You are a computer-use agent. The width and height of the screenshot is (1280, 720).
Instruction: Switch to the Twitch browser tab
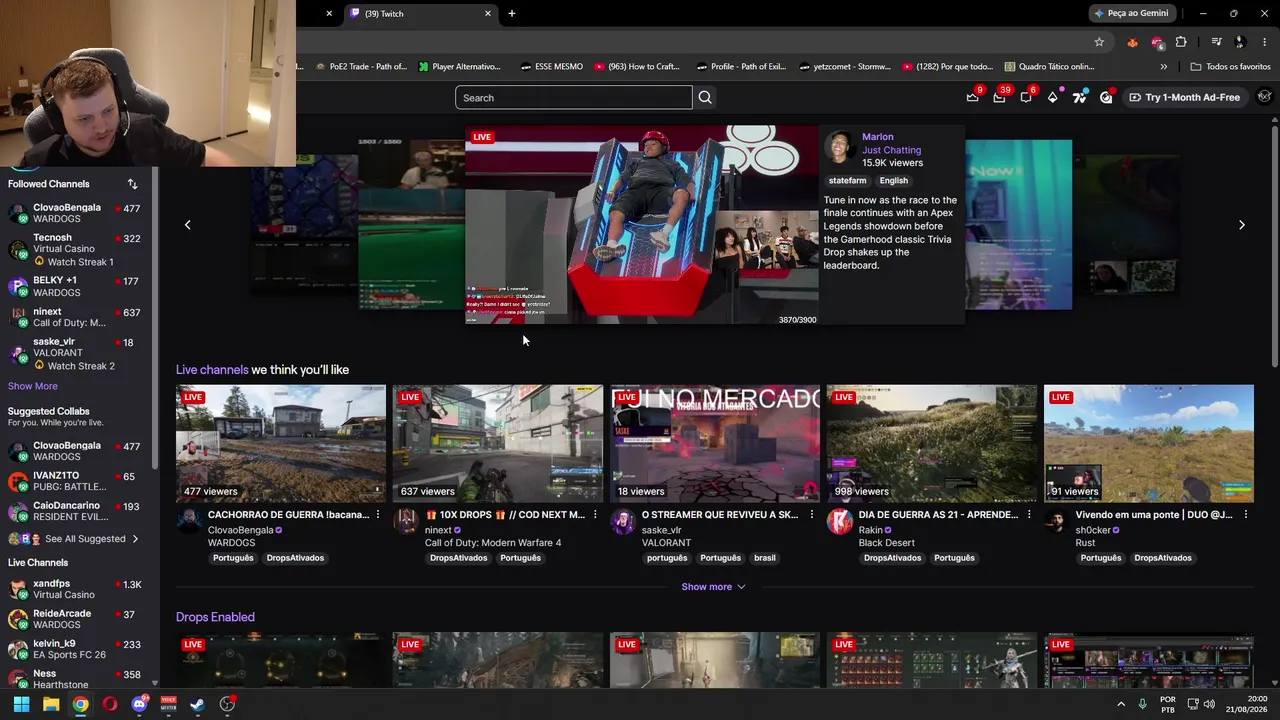pyautogui.click(x=420, y=14)
